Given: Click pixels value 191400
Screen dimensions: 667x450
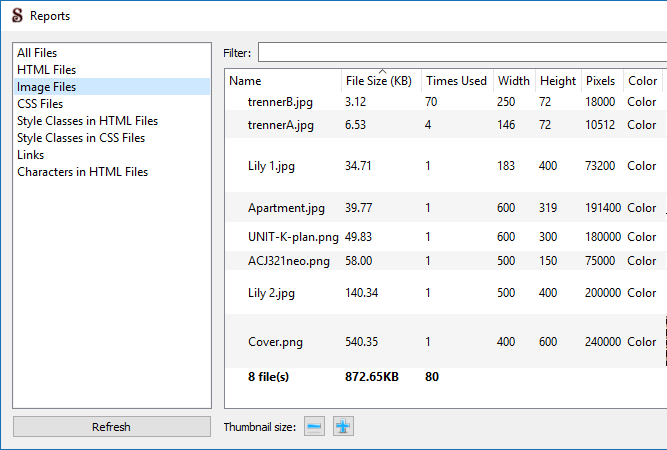Looking at the screenshot, I should 603,208.
